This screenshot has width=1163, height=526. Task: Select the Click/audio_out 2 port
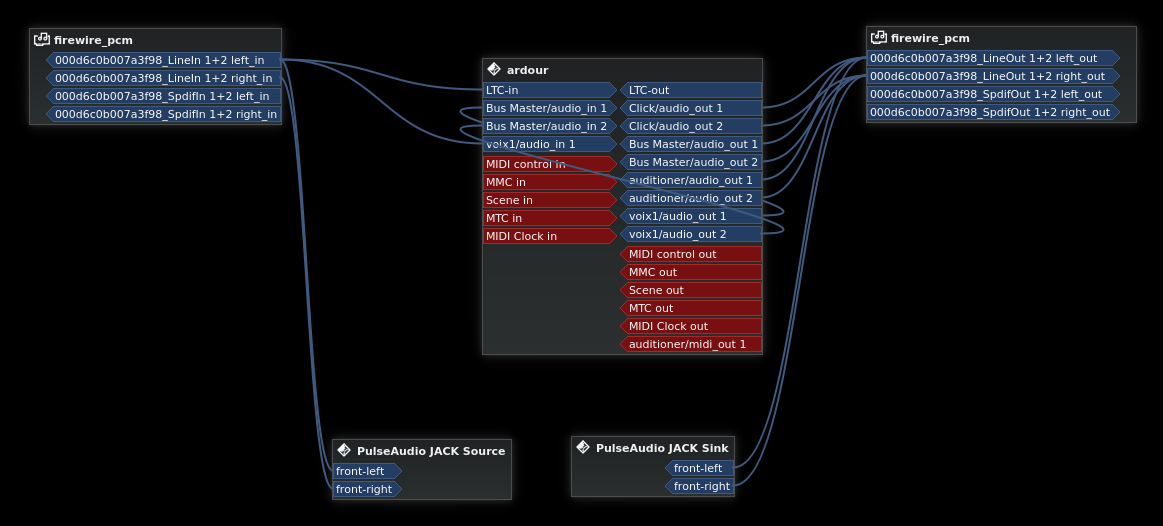[x=691, y=125]
